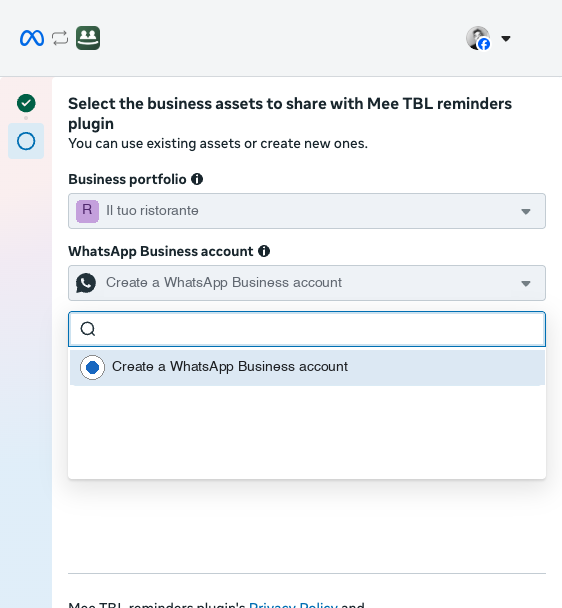562x608 pixels.
Task: Open the Privacy Policy link
Action: pyautogui.click(x=293, y=605)
